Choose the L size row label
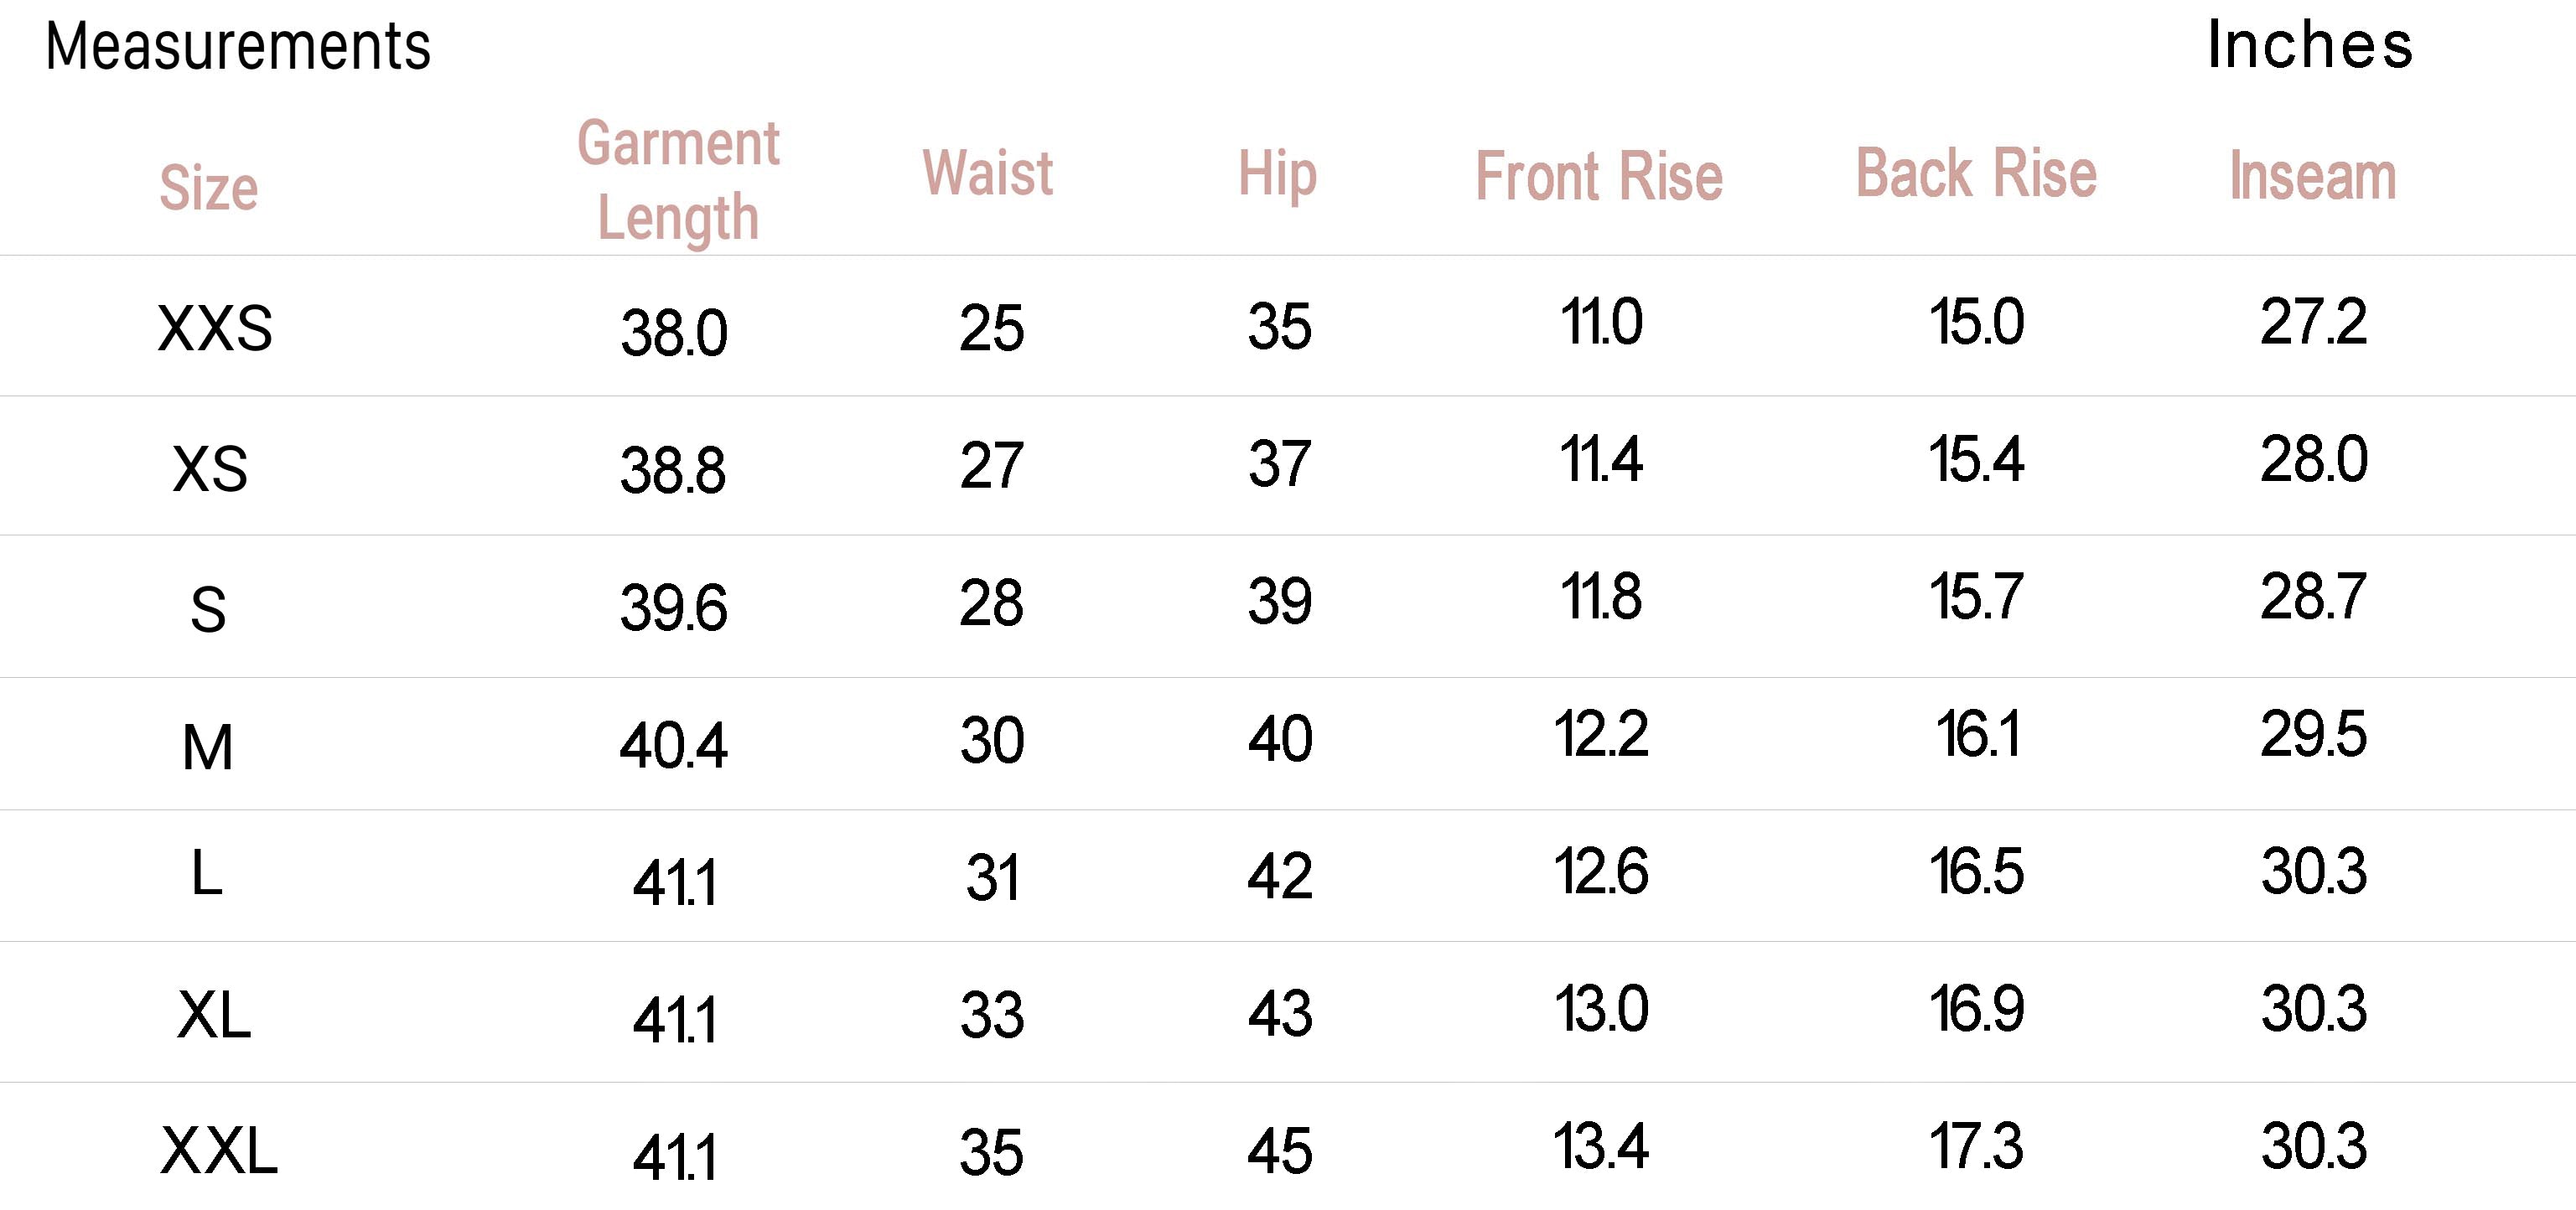Image resolution: width=2576 pixels, height=1210 pixels. click(206, 872)
